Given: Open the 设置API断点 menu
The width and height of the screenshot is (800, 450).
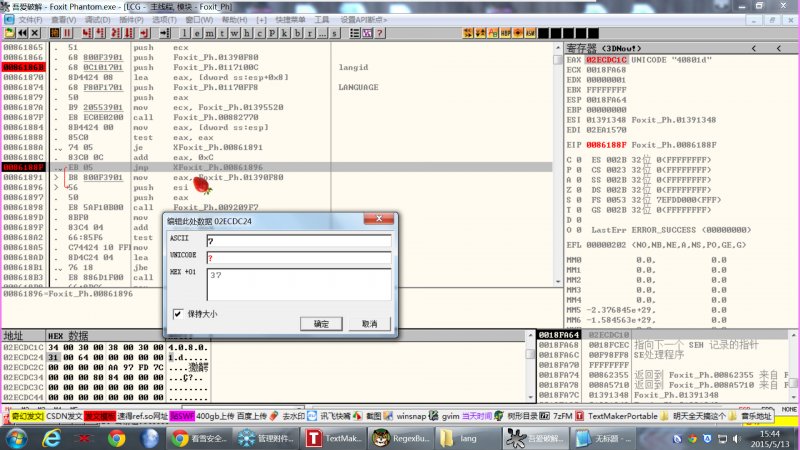Looking at the screenshot, I should [364, 20].
